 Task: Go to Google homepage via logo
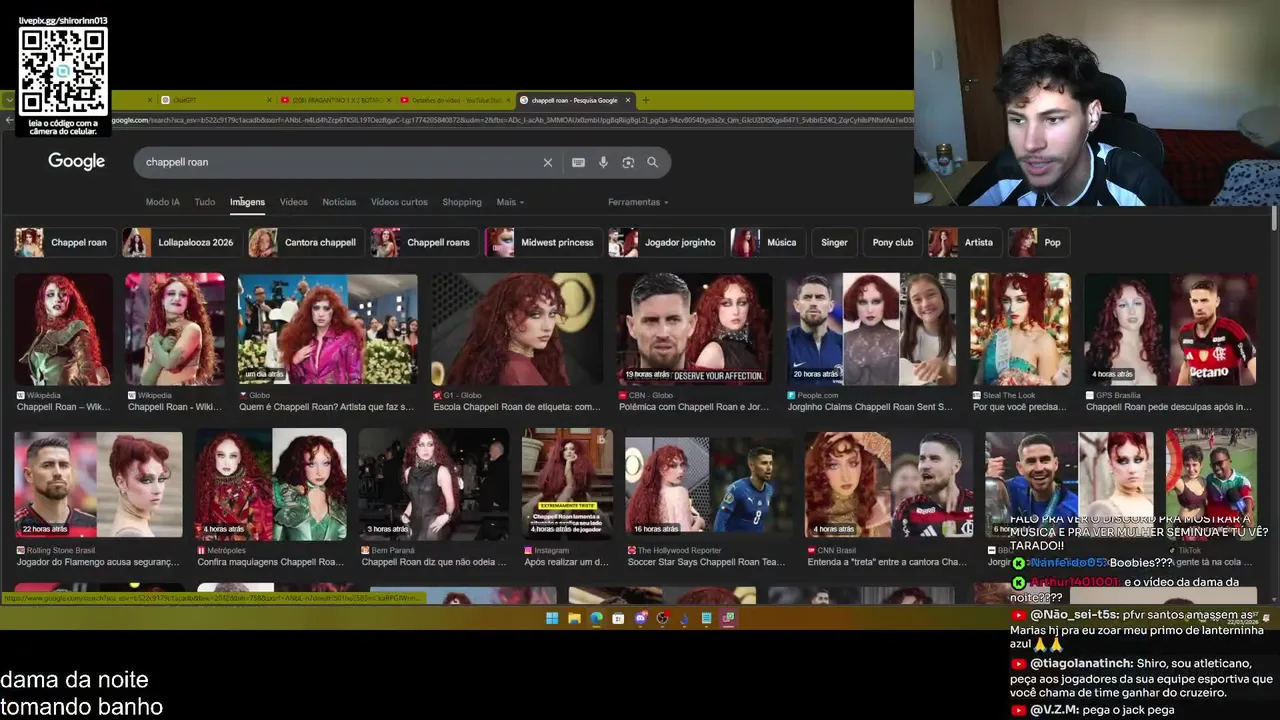pyautogui.click(x=76, y=162)
